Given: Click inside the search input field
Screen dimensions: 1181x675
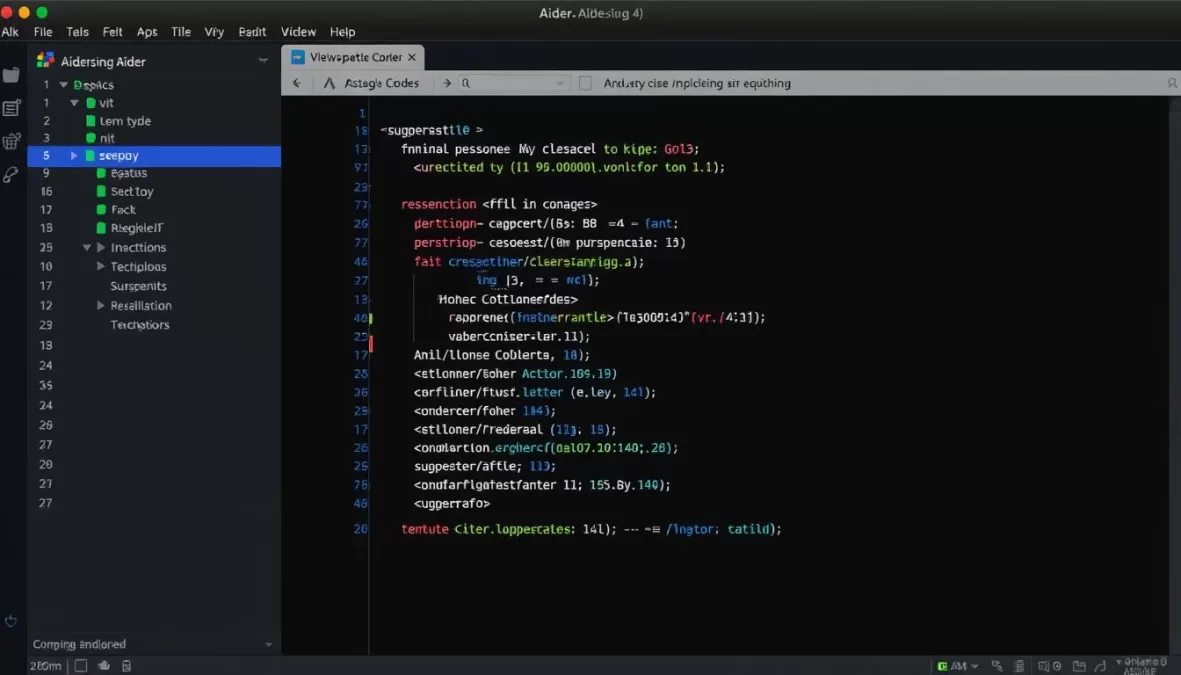Looking at the screenshot, I should click(515, 84).
